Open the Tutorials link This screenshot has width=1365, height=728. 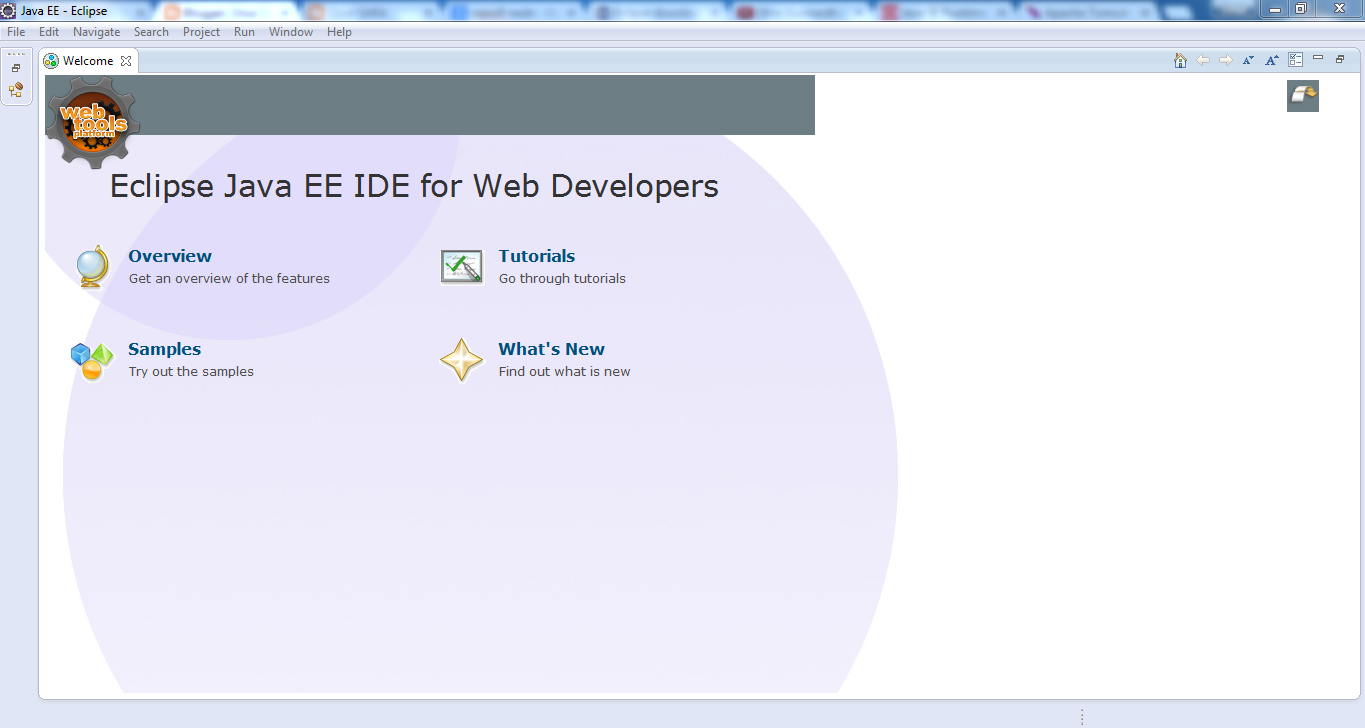(x=537, y=256)
